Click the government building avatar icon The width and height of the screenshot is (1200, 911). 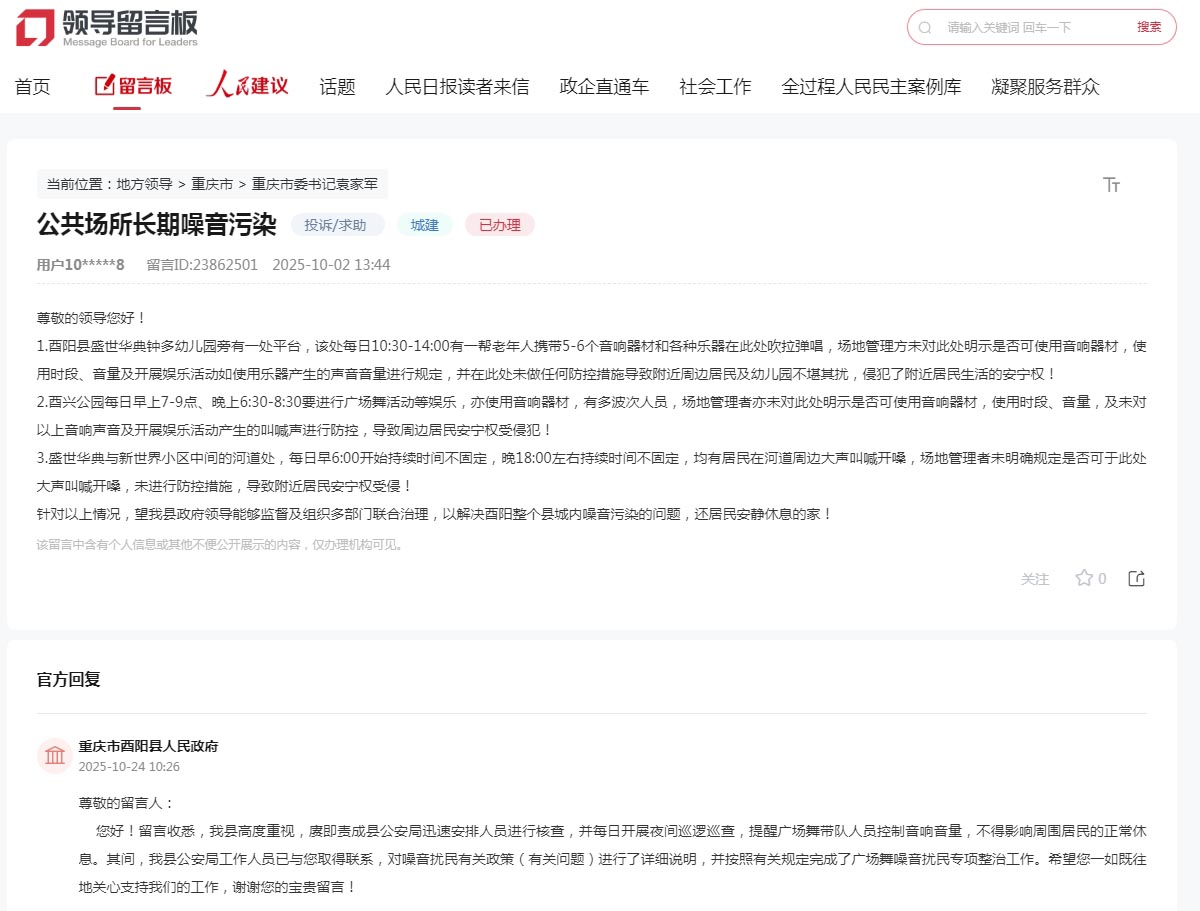coord(55,756)
